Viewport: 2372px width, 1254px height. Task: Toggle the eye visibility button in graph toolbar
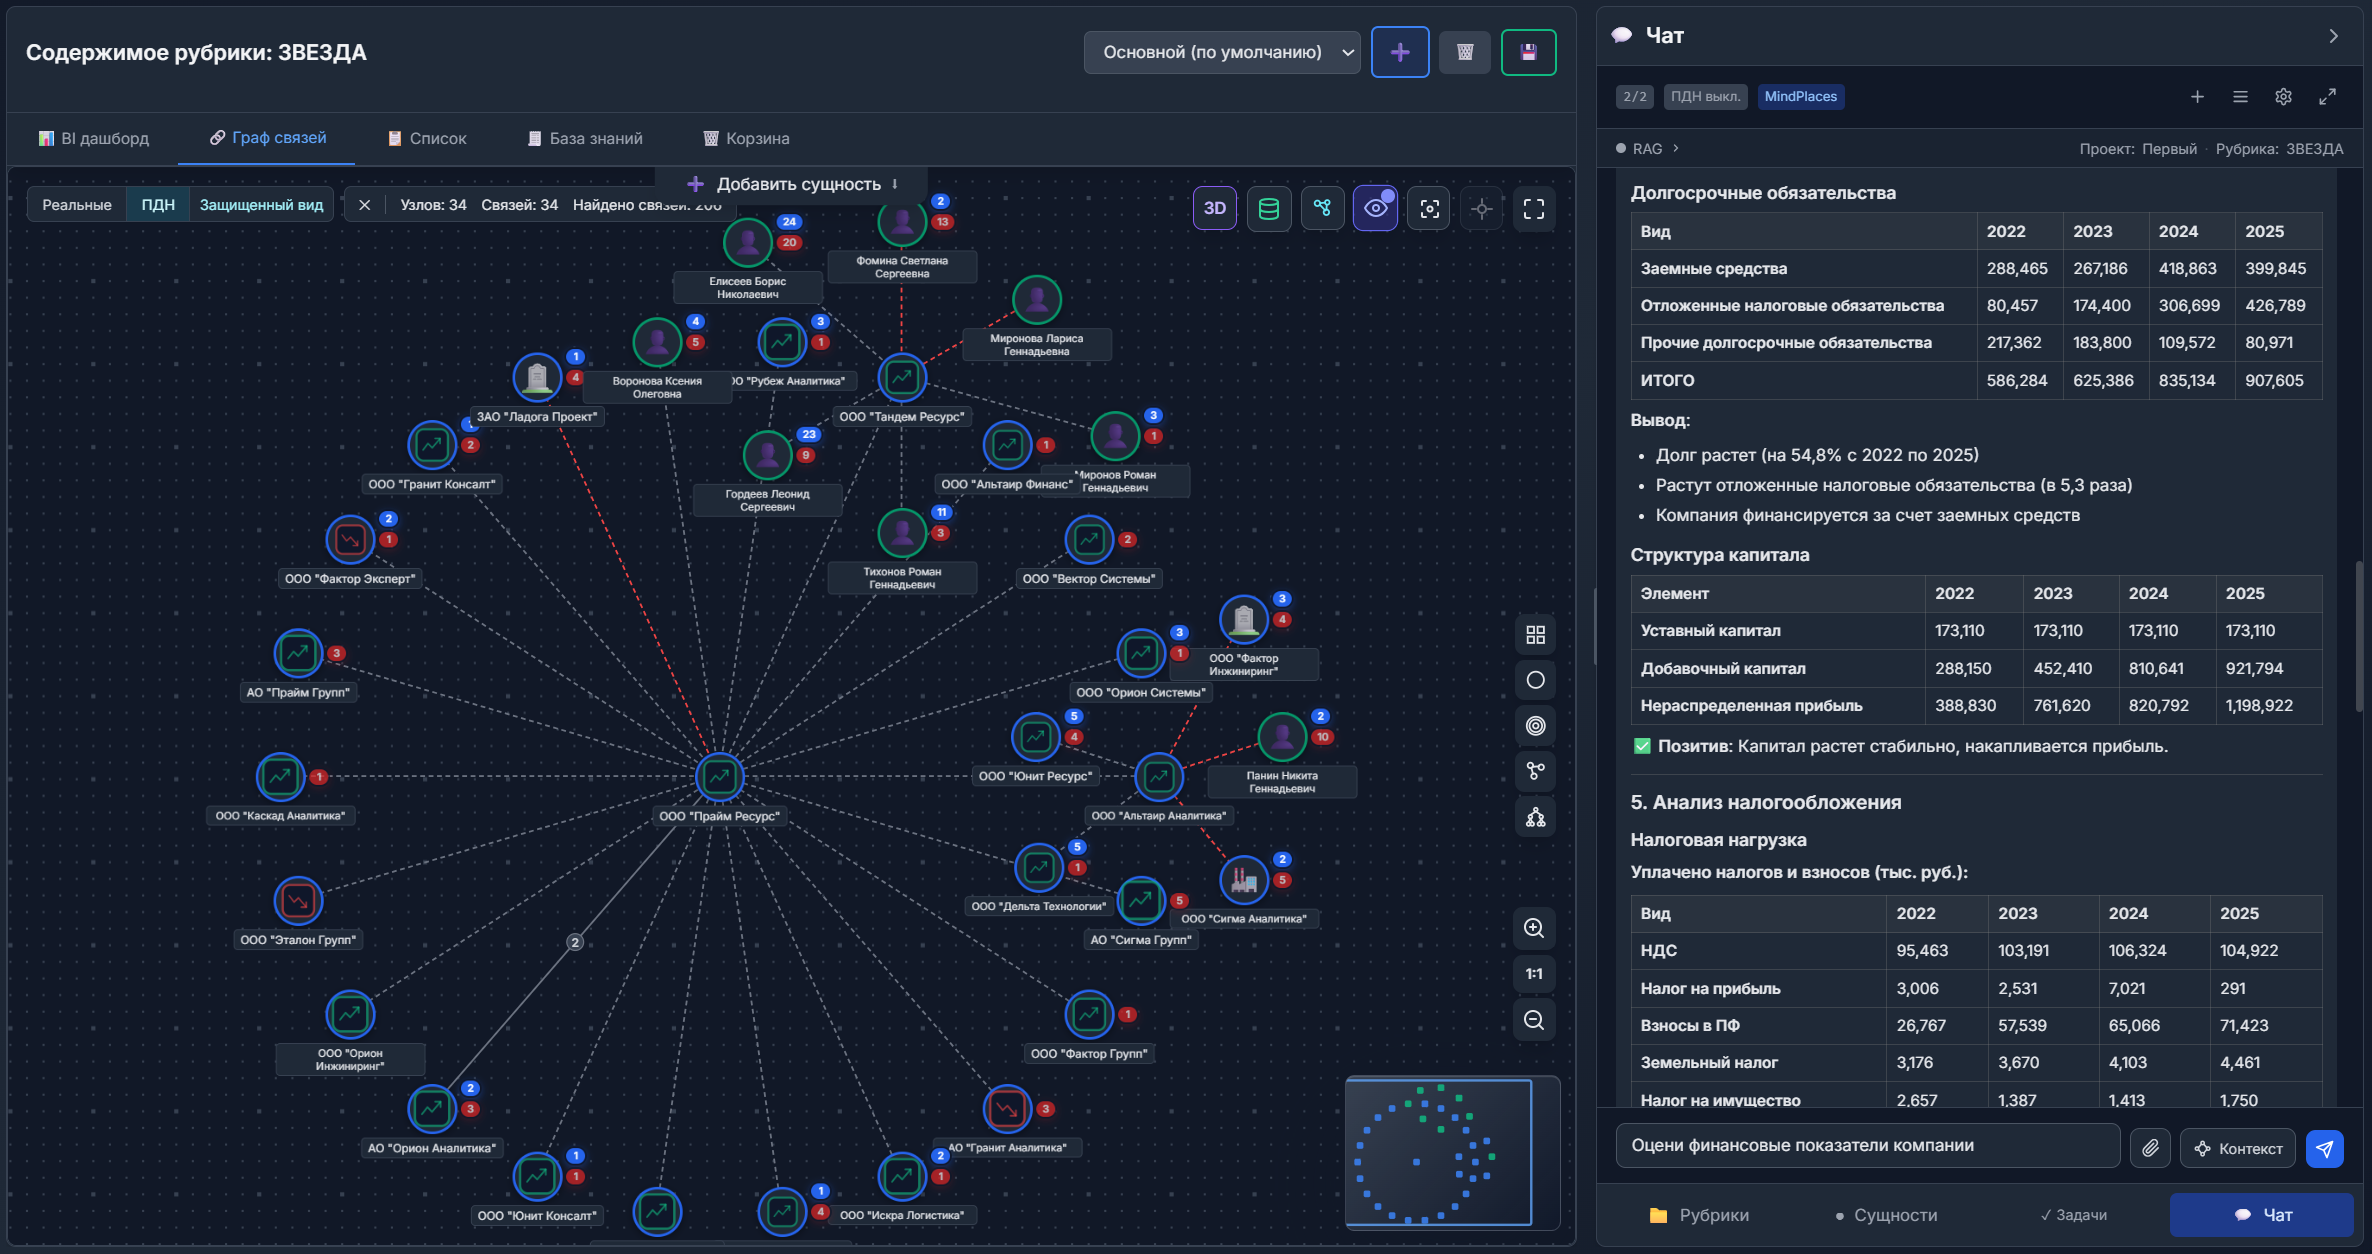pos(1375,208)
